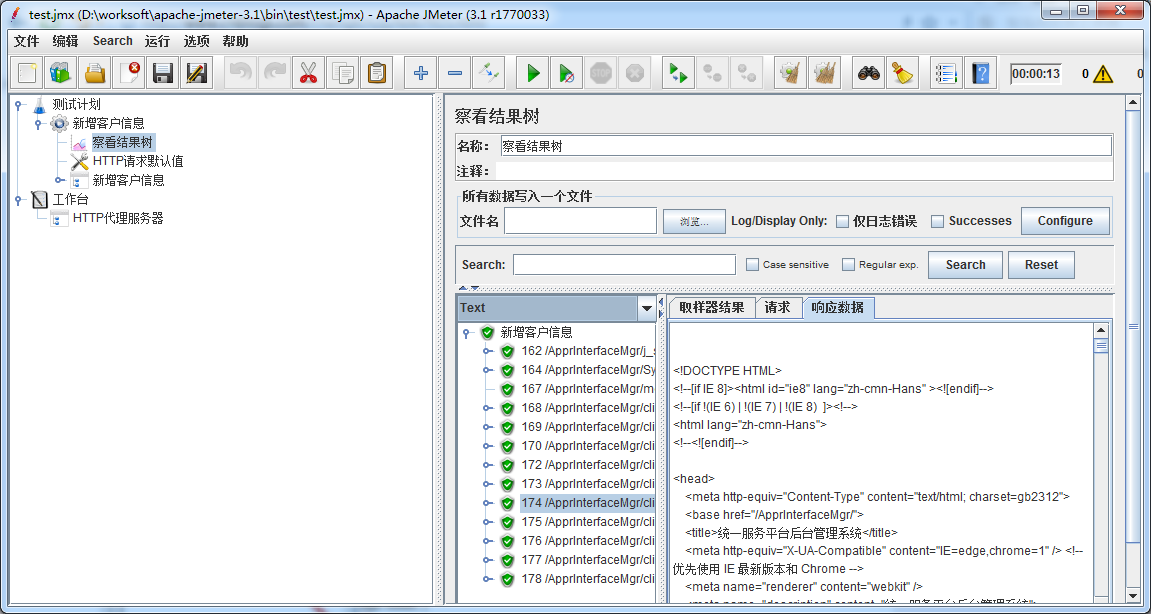Viewport: 1151px width, 614px height.
Task: Click the Clear All broom icon
Action: (x=902, y=73)
